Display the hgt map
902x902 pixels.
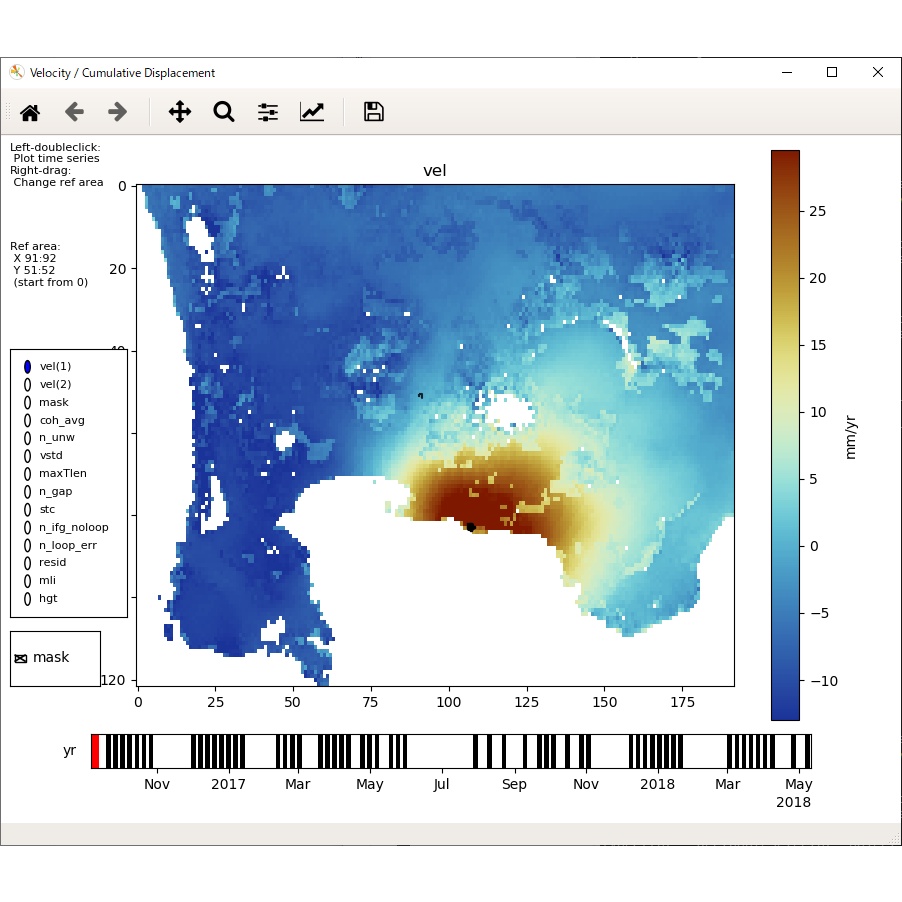(25, 598)
